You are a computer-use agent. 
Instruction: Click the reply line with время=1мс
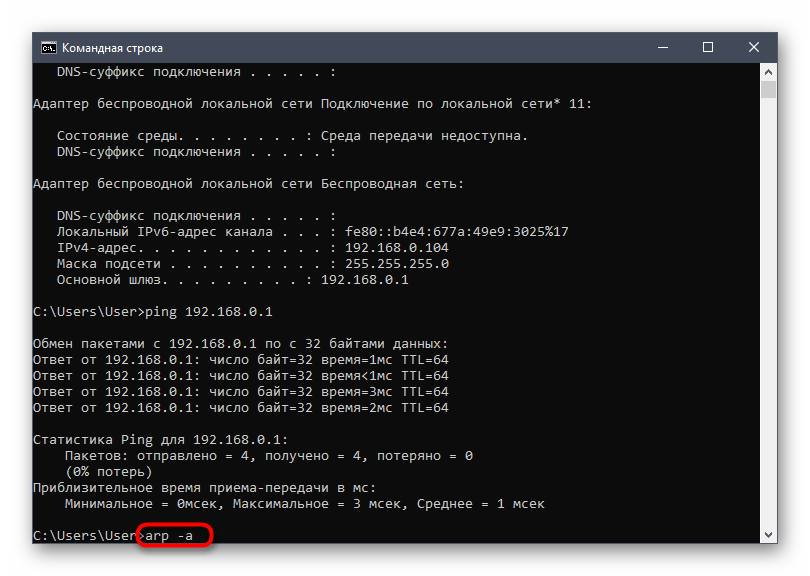(x=241, y=360)
